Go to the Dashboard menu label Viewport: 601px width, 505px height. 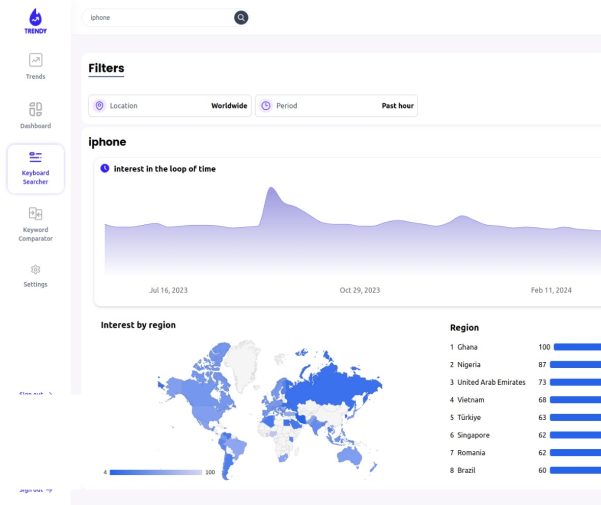click(x=36, y=126)
